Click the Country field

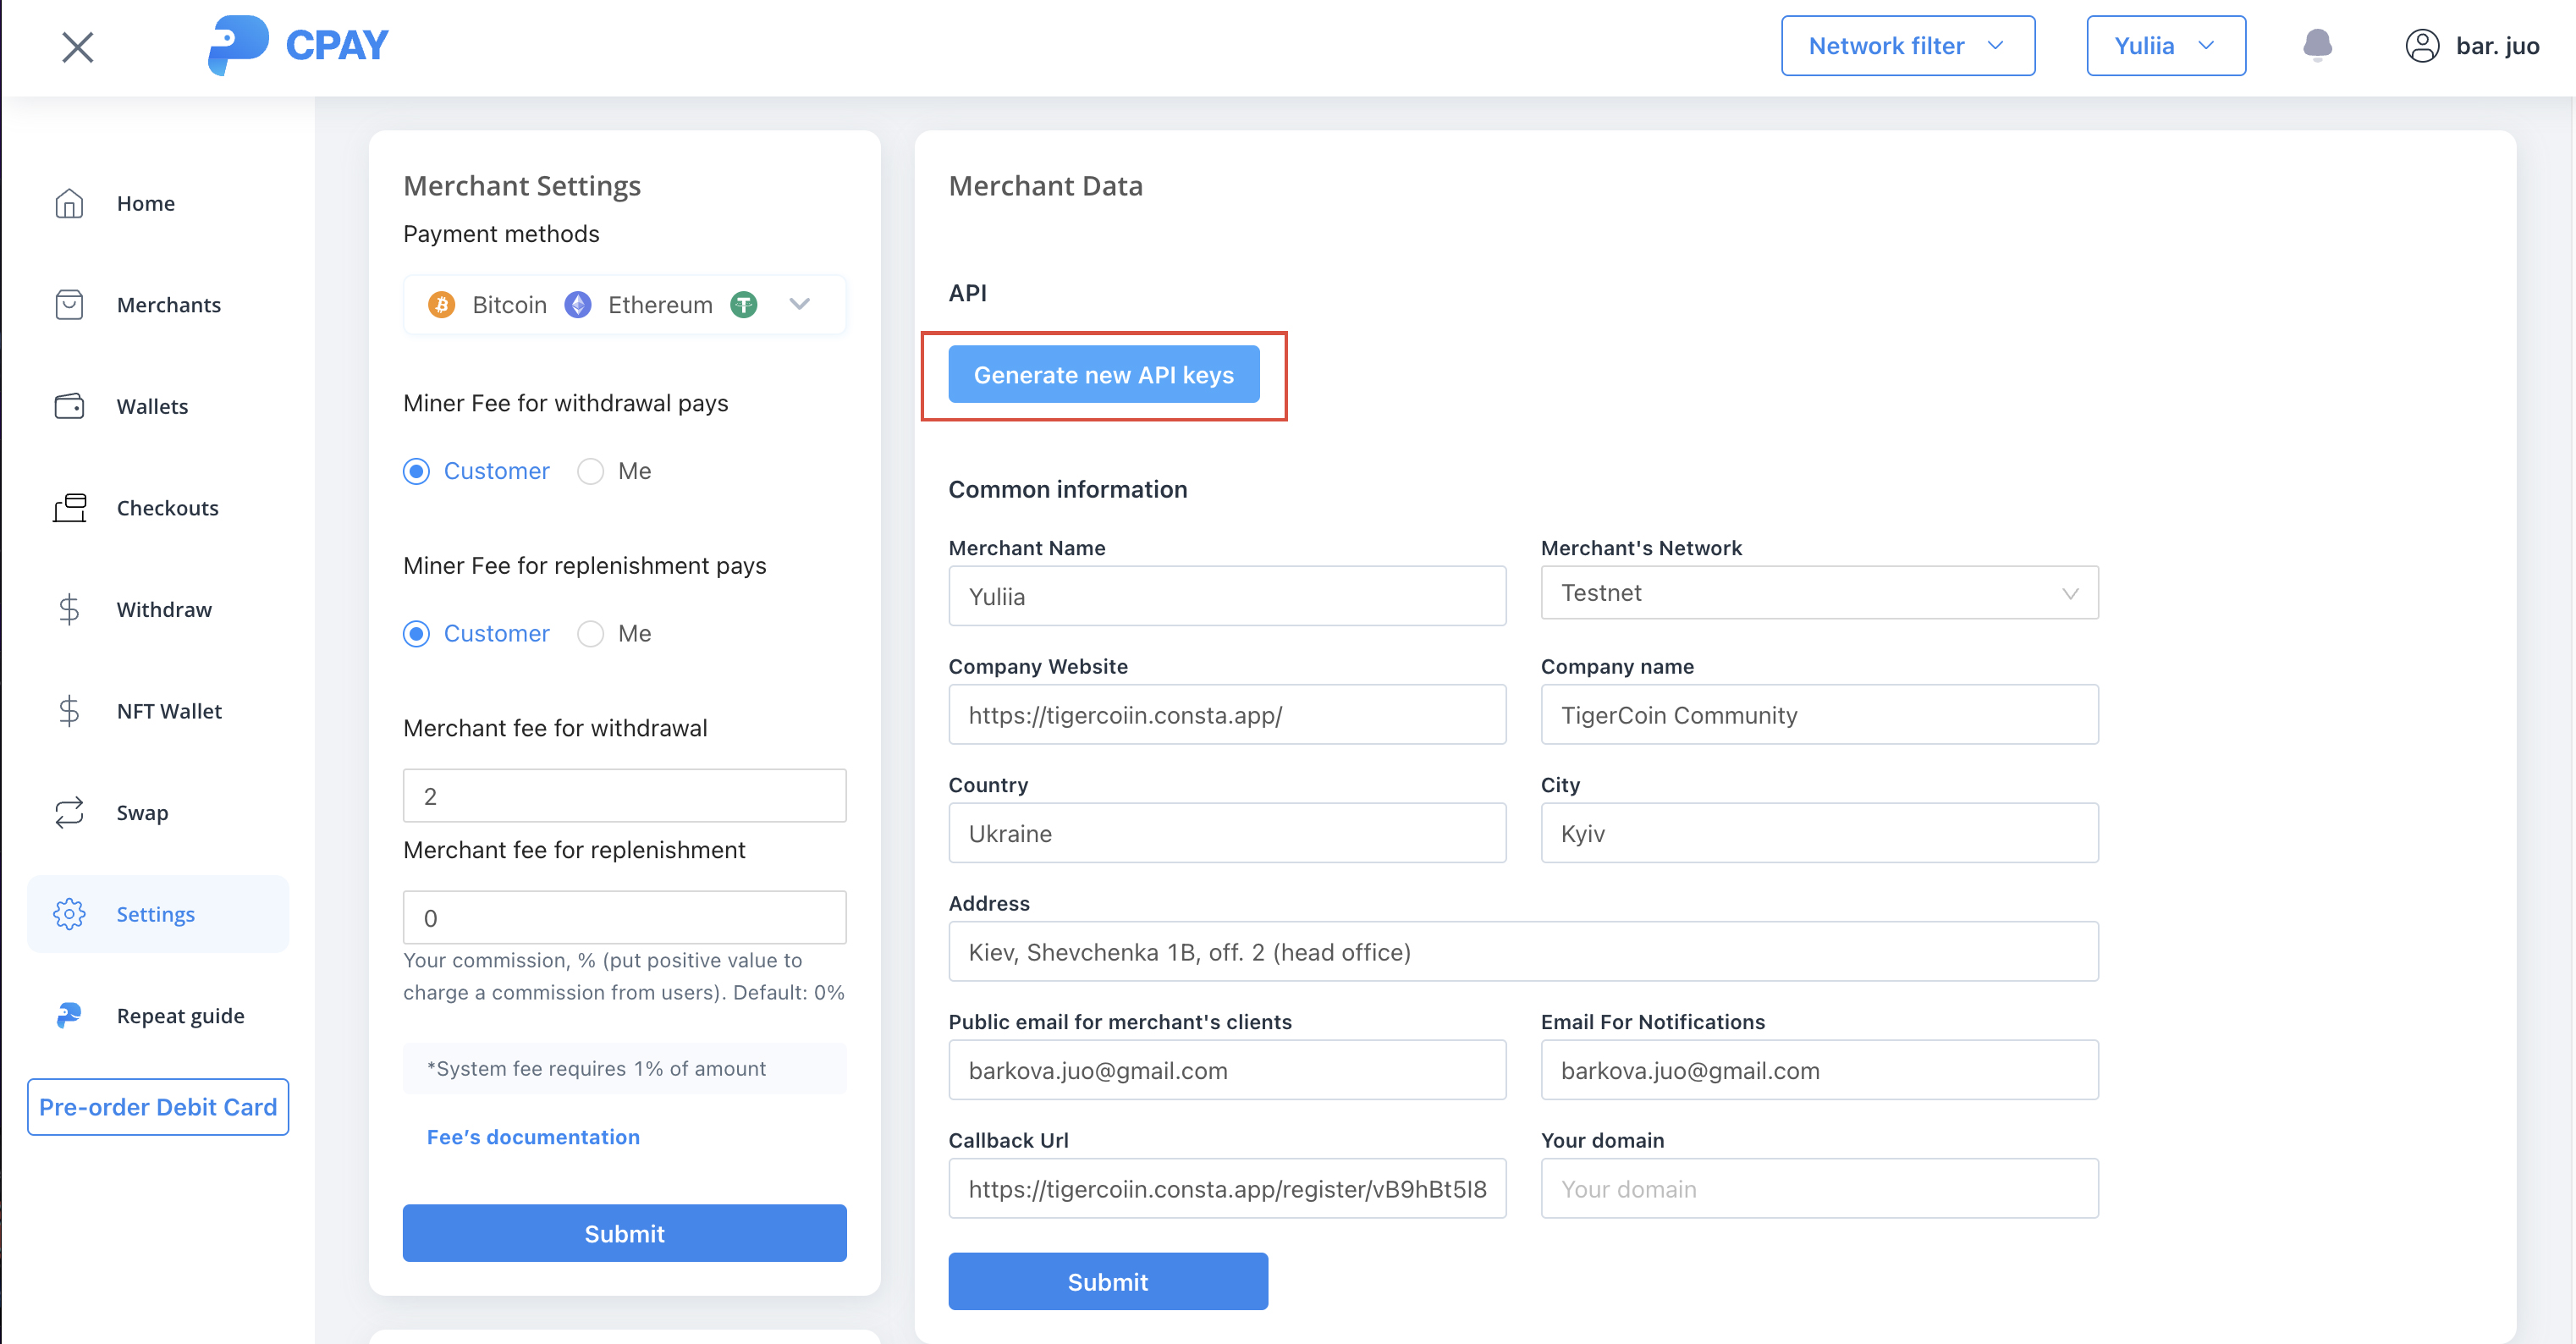point(1227,834)
